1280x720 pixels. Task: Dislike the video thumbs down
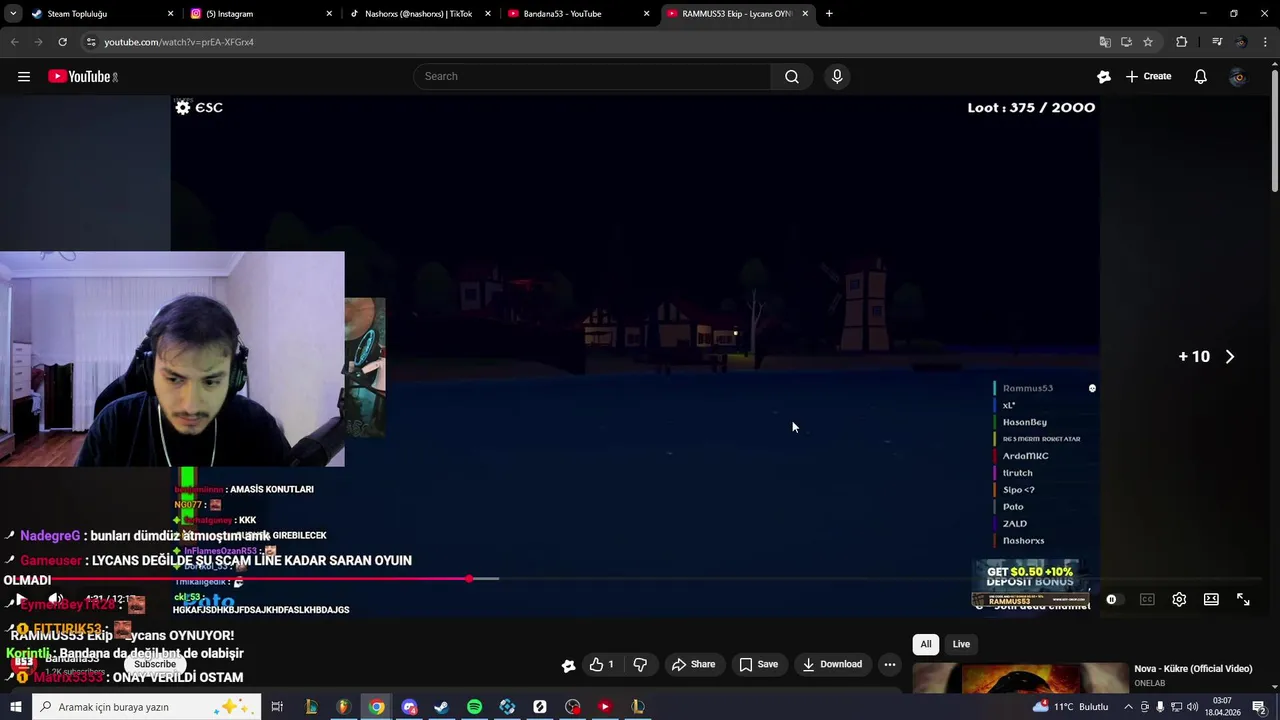640,664
